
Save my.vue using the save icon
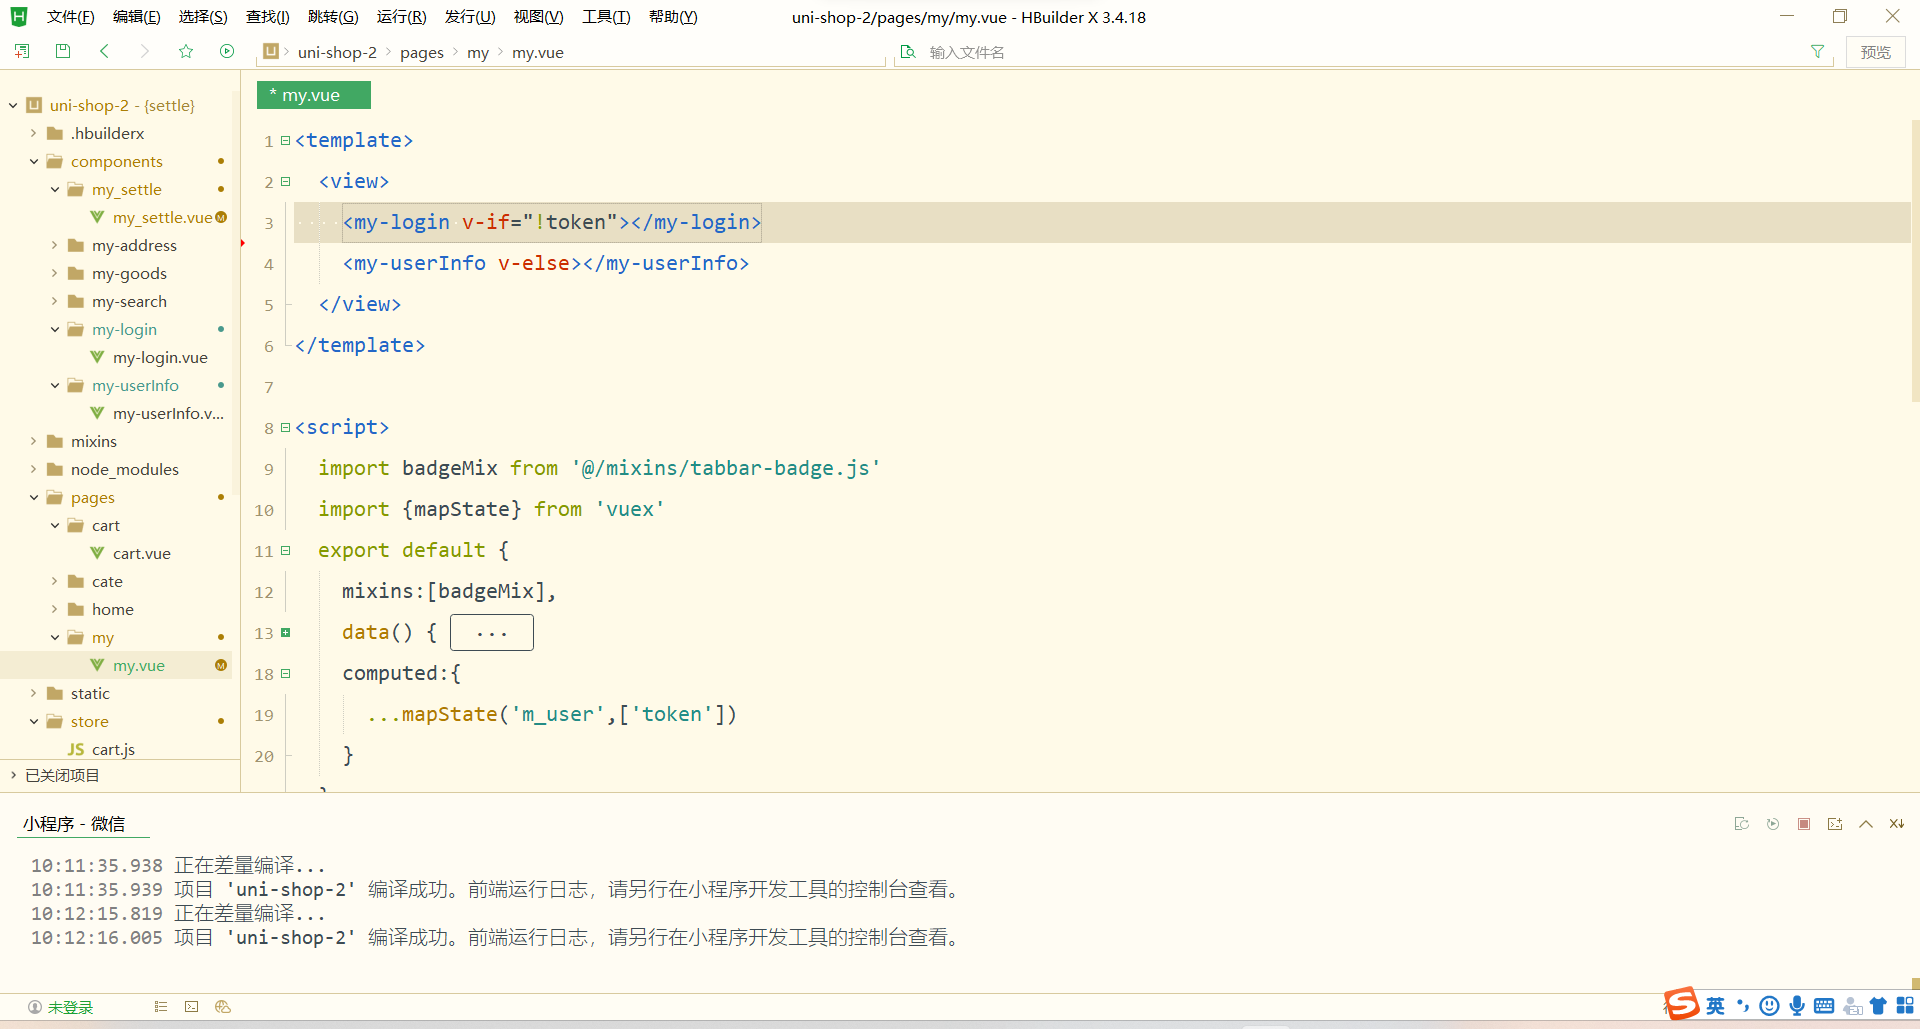coord(62,51)
